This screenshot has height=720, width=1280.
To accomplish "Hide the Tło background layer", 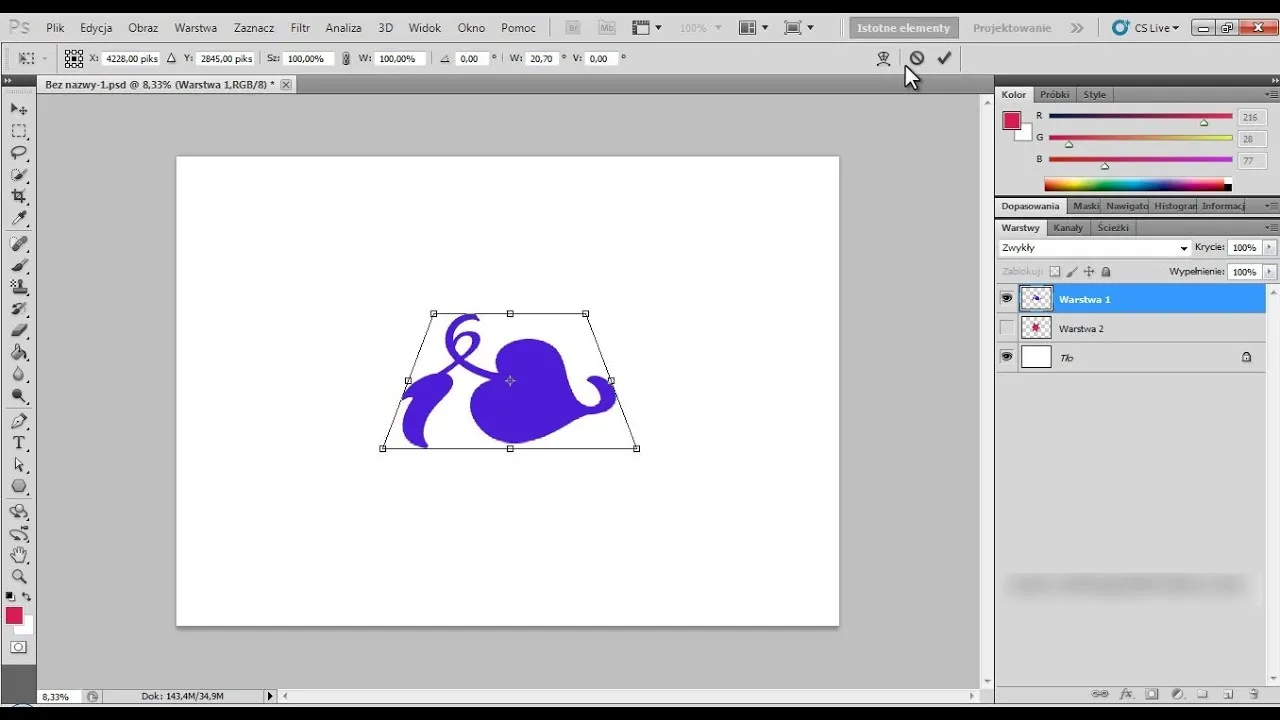I will pyautogui.click(x=1007, y=357).
